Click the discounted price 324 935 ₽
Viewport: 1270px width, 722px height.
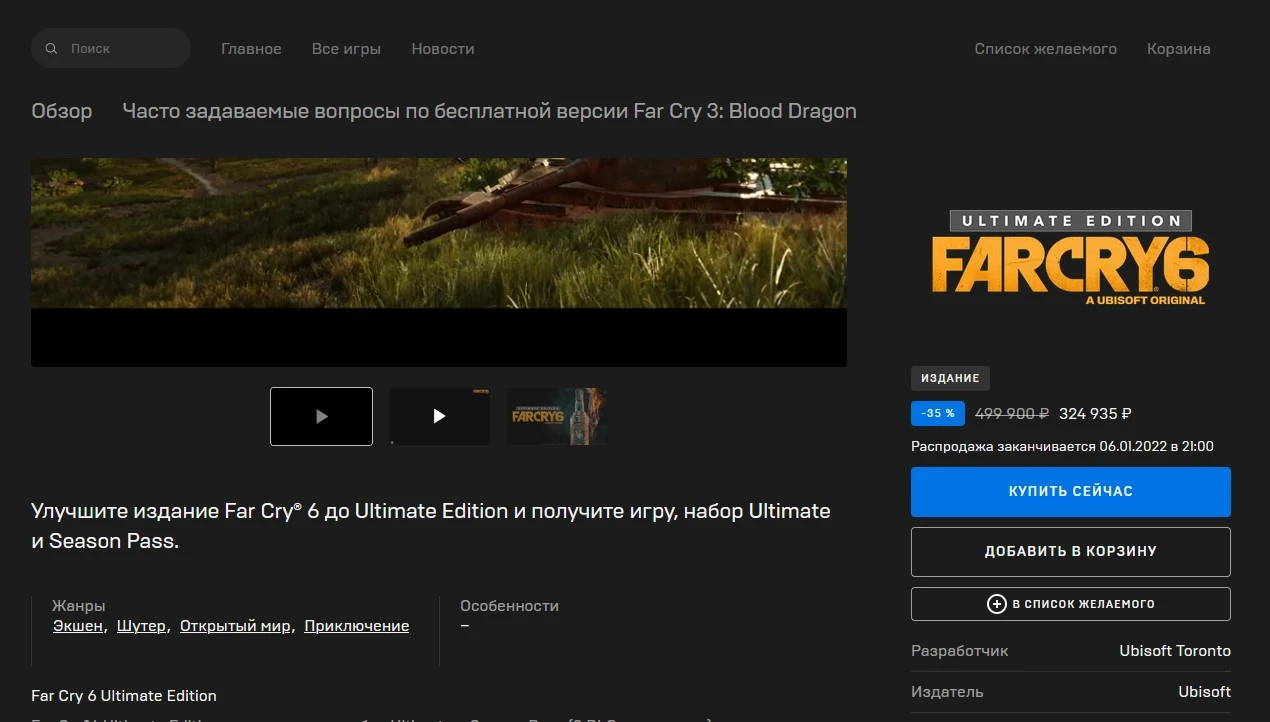click(1095, 413)
